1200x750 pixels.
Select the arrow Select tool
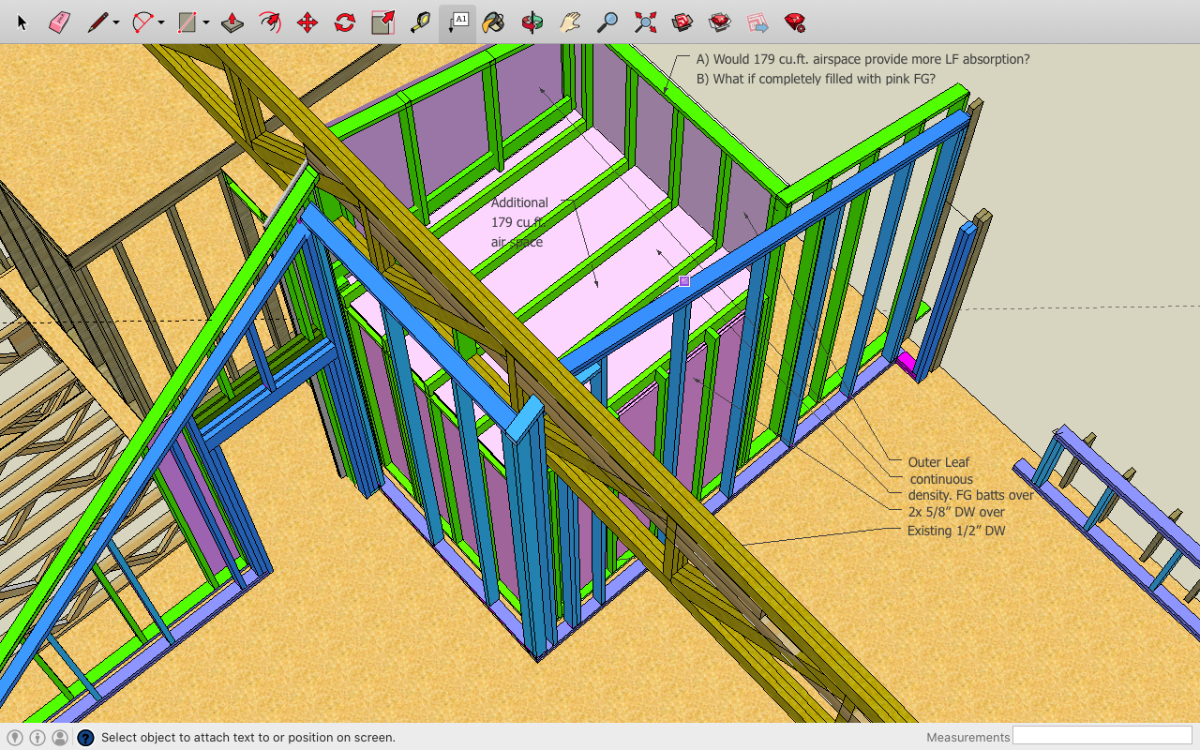coord(23,21)
